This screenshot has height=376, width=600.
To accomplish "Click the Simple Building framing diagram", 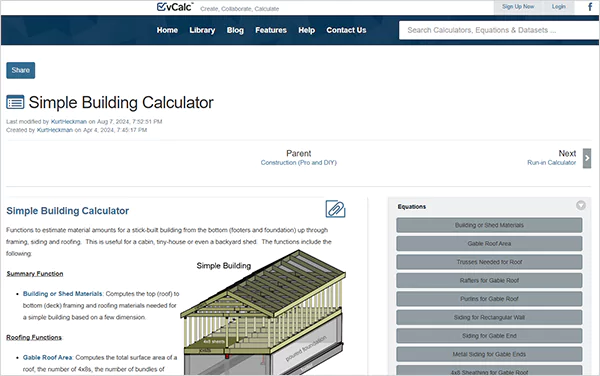I will click(263, 312).
